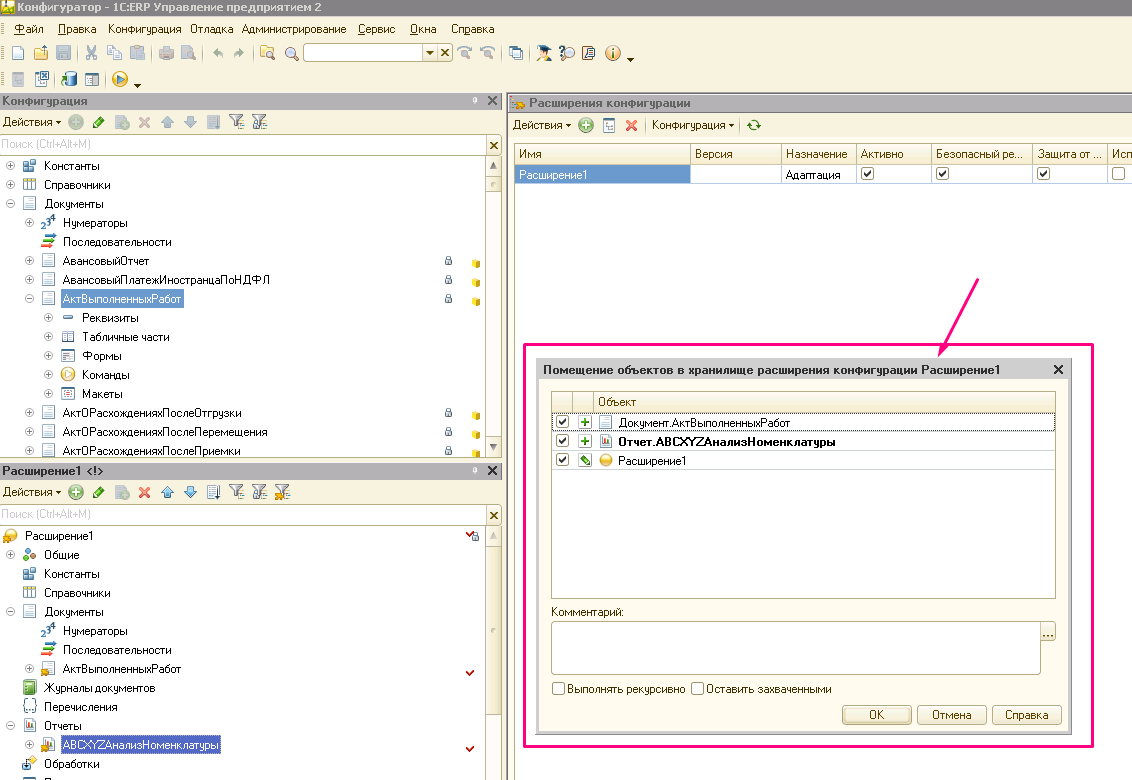Click the Расширение1 panel search field
Screen dimensions: 1132x780
[x=243, y=514]
